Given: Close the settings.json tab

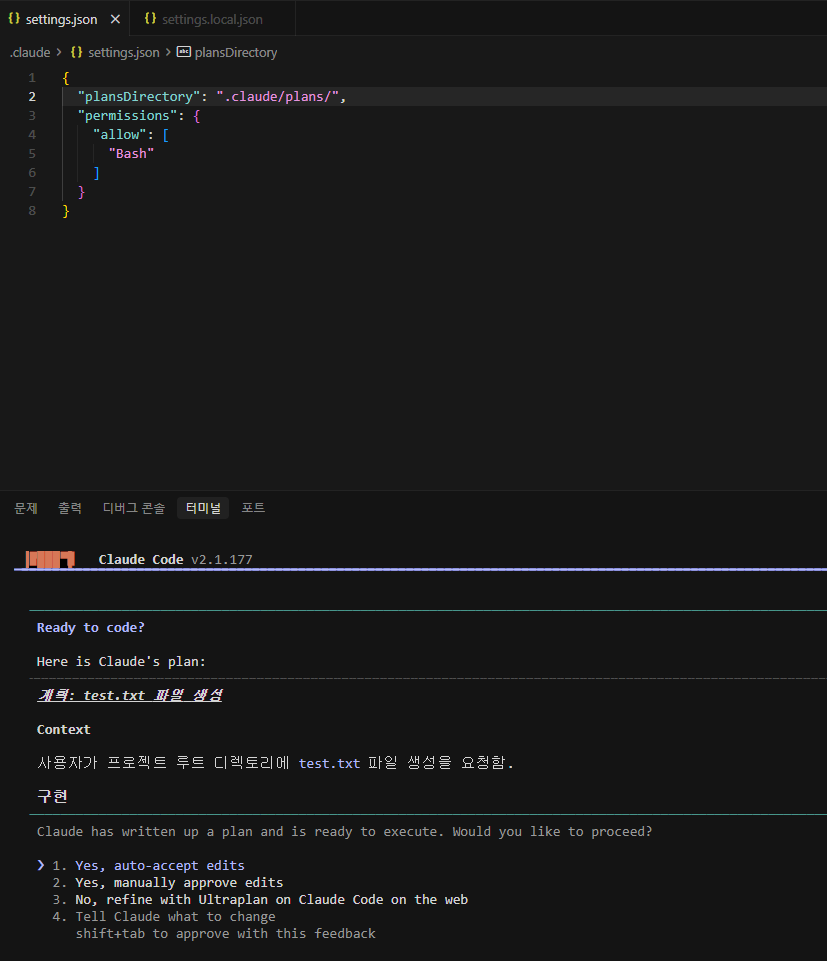Looking at the screenshot, I should click(x=115, y=19).
